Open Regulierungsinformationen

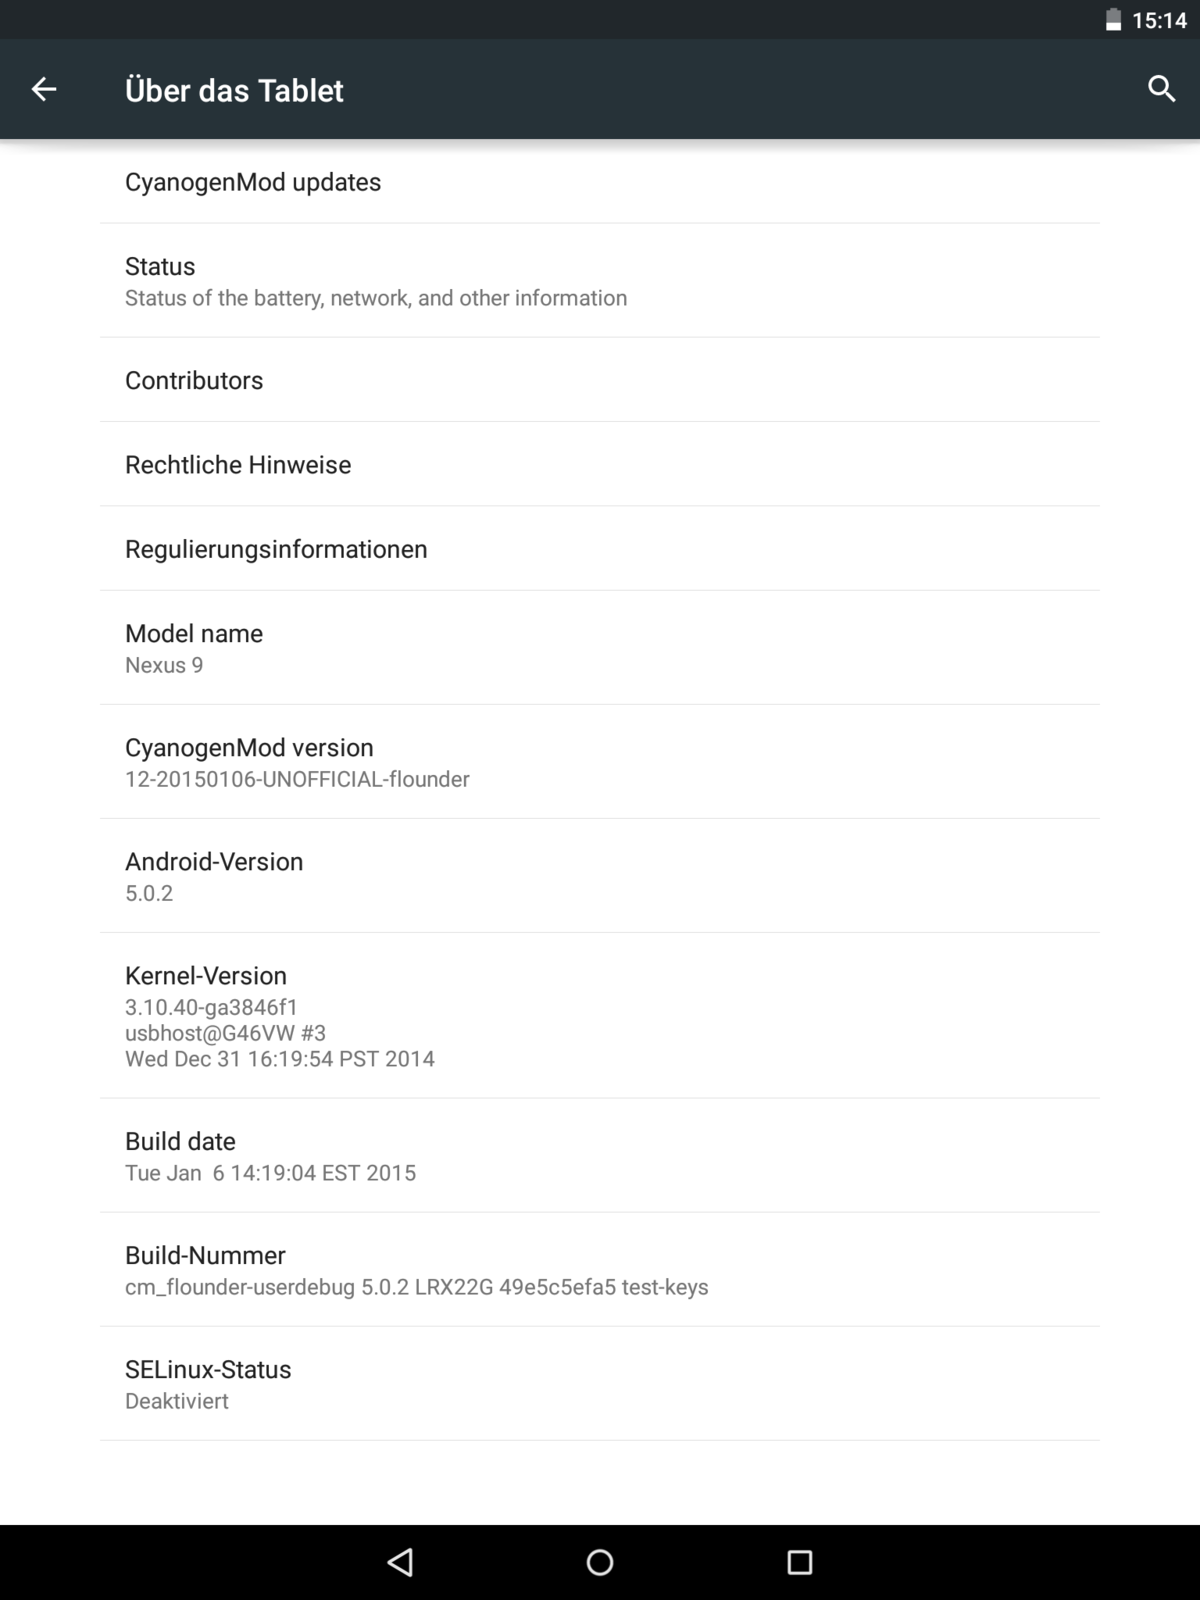tap(600, 549)
